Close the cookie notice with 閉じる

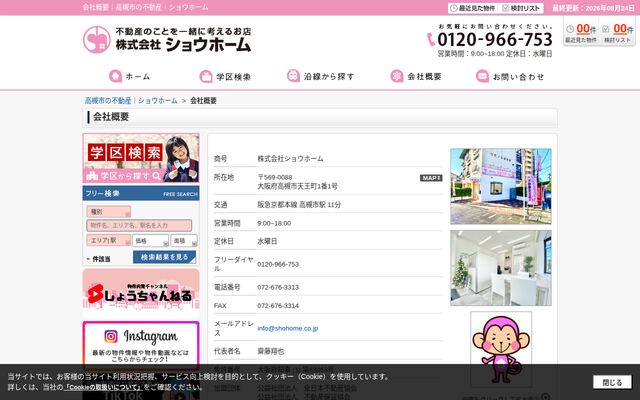[x=612, y=382]
